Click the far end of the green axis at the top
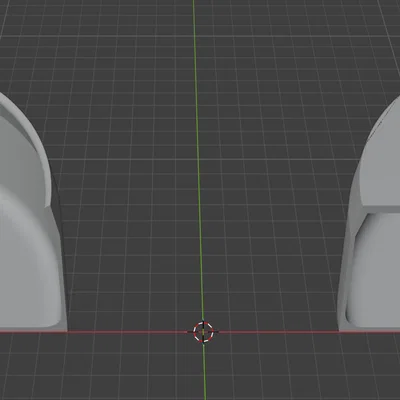Screen dimensions: 400x400 pyautogui.click(x=193, y=5)
